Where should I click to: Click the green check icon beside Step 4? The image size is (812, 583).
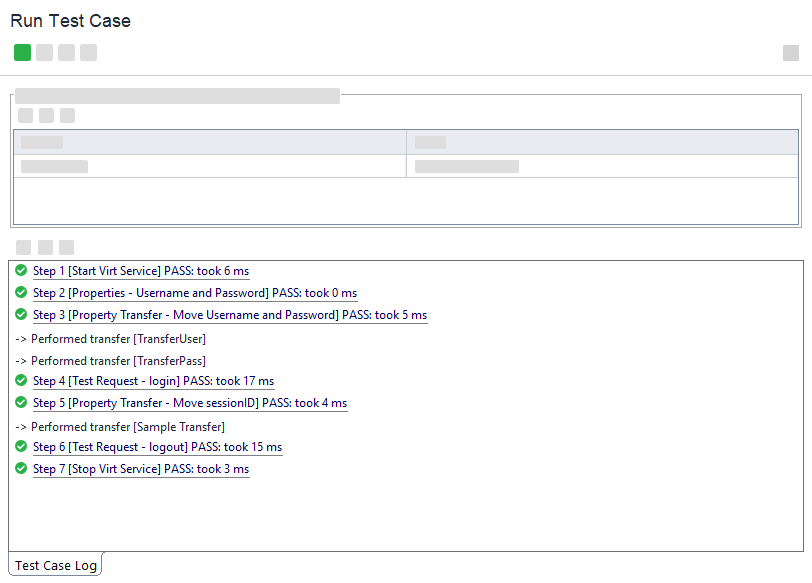pos(21,380)
